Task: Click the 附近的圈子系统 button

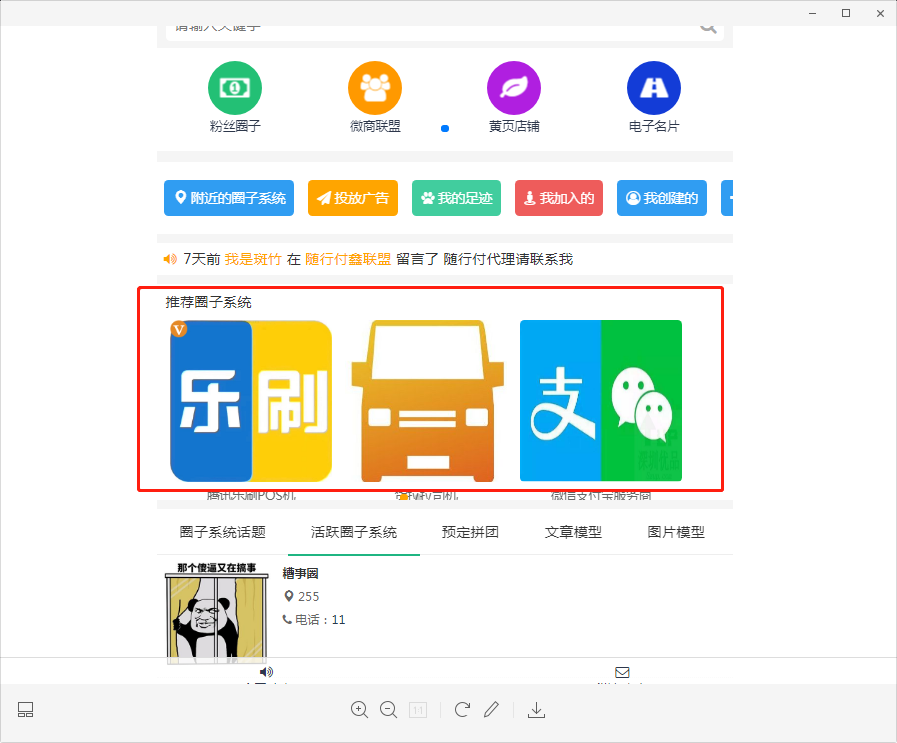Action: point(230,198)
